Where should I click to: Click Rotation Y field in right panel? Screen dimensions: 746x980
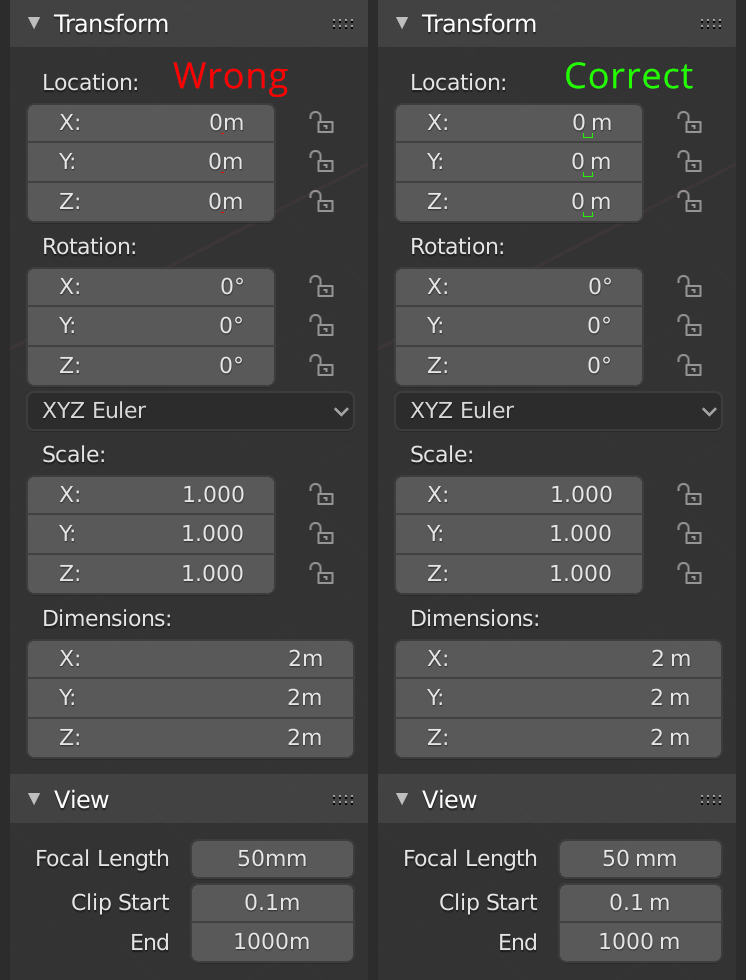(x=519, y=326)
